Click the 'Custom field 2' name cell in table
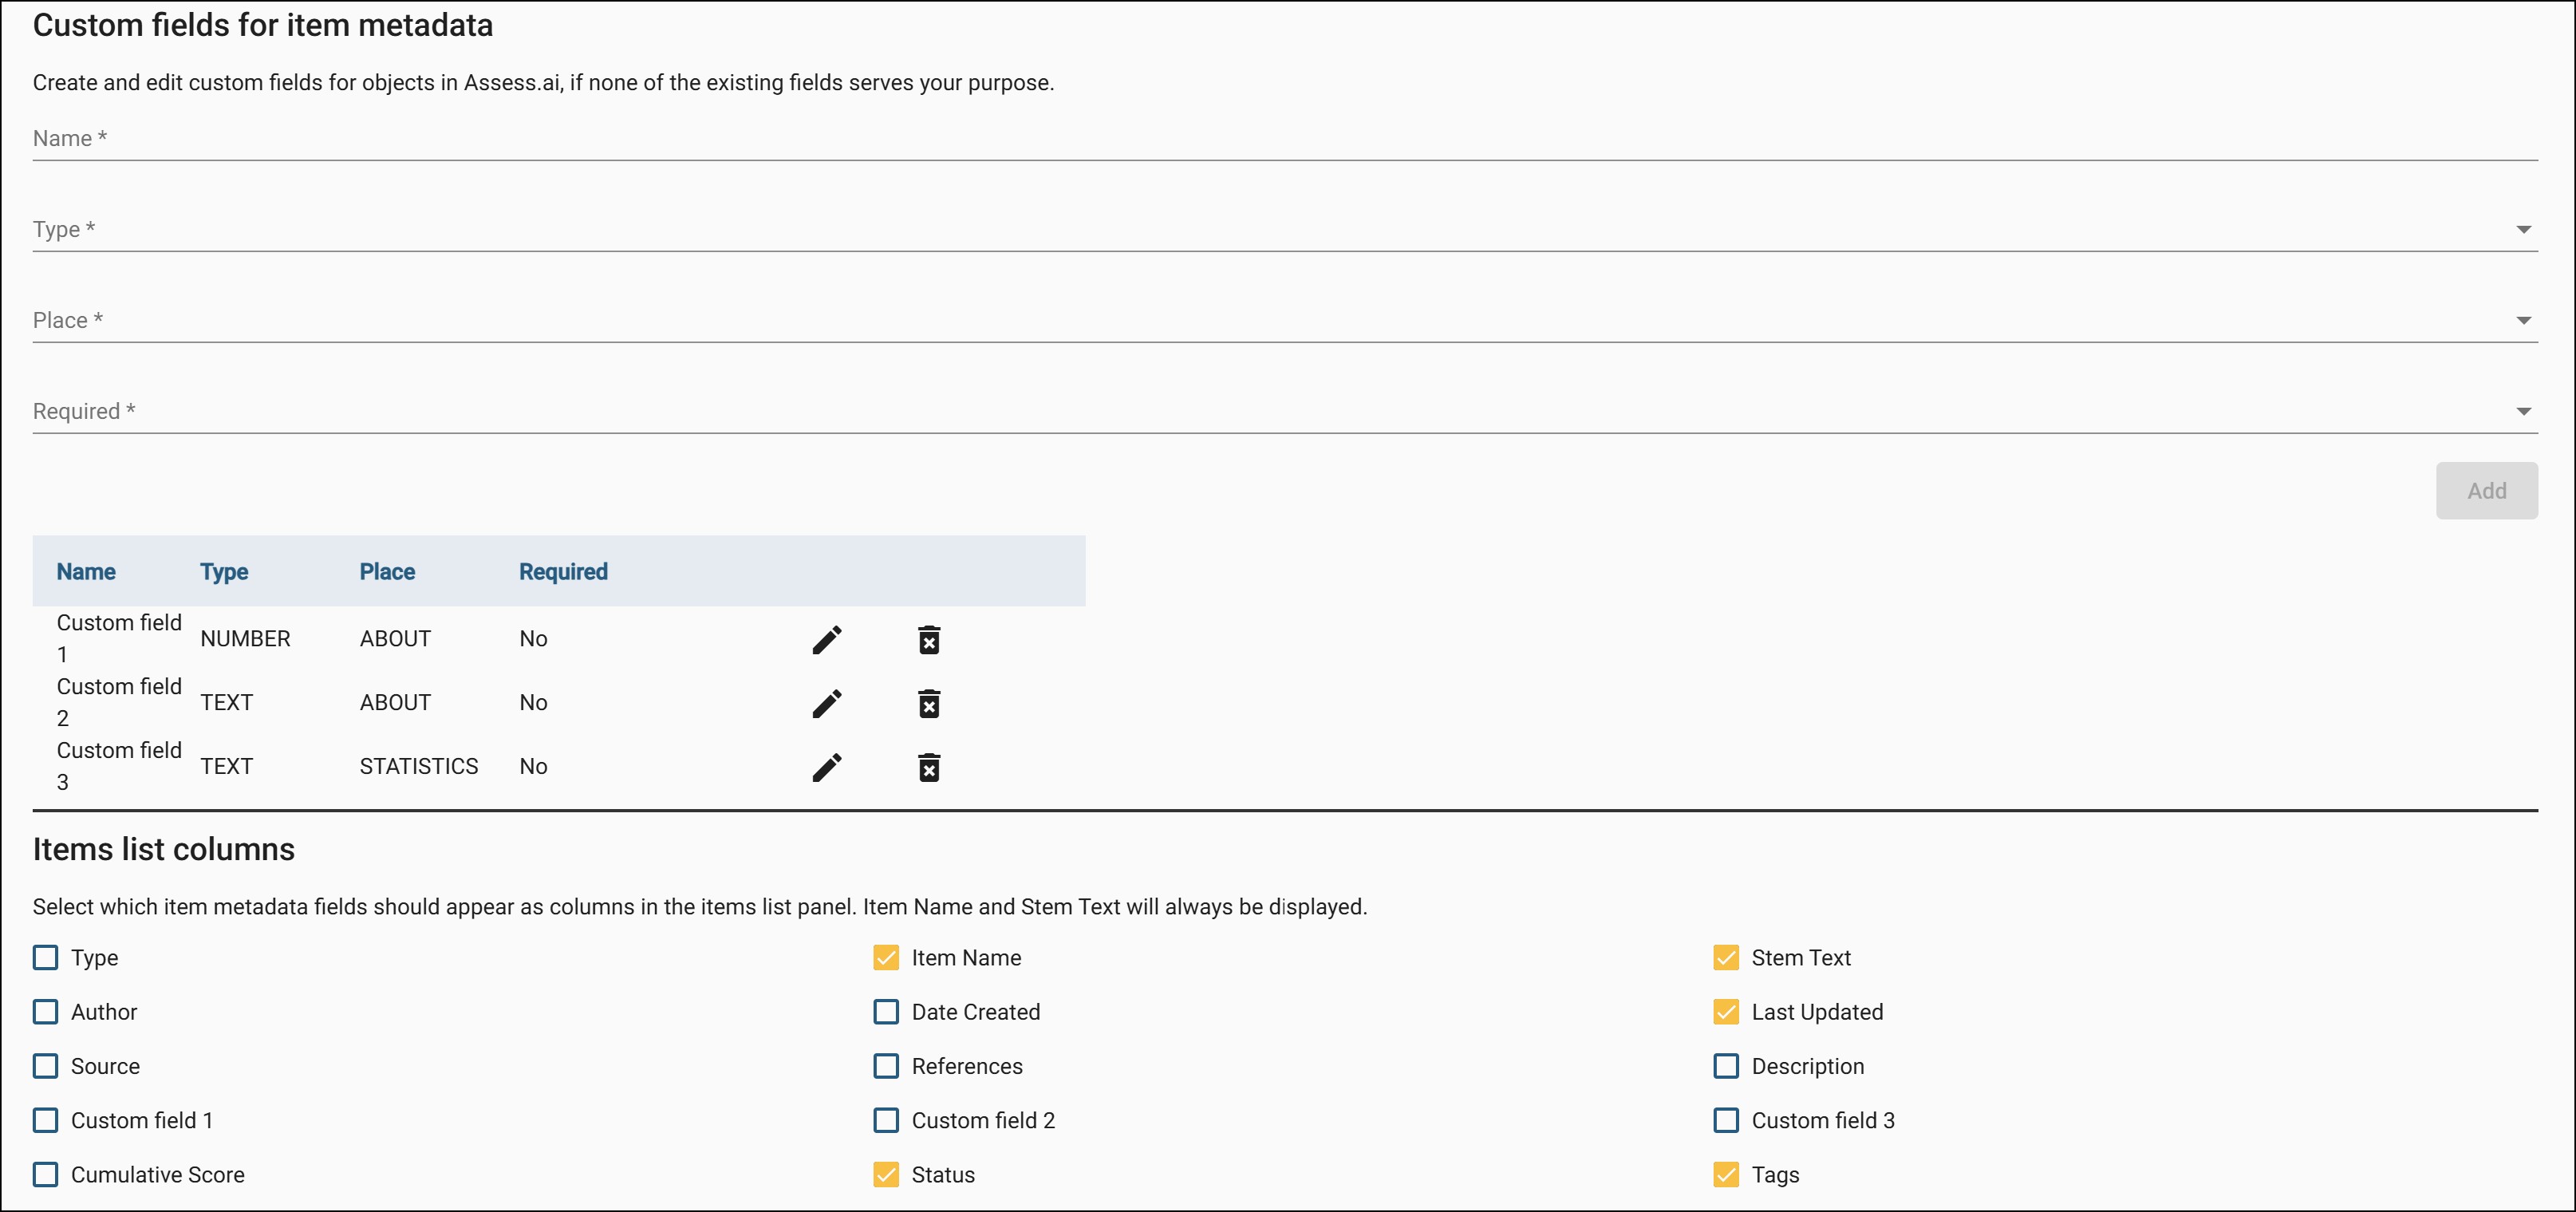Image resolution: width=2576 pixels, height=1212 pixels. pyautogui.click(x=119, y=703)
